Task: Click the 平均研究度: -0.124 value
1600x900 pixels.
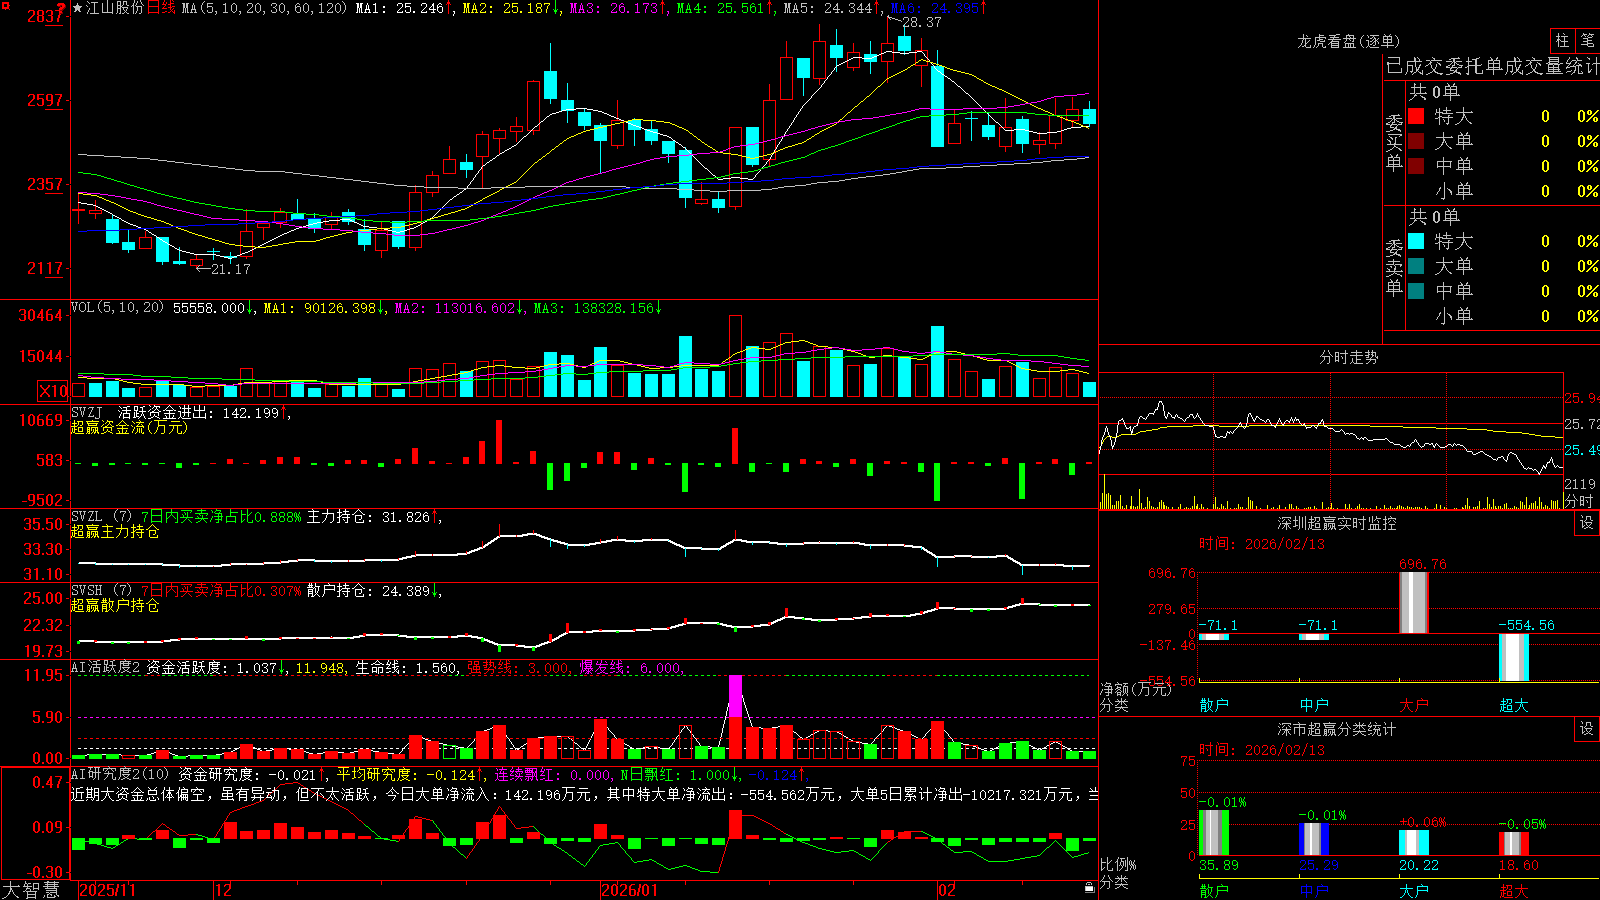Action: point(409,774)
